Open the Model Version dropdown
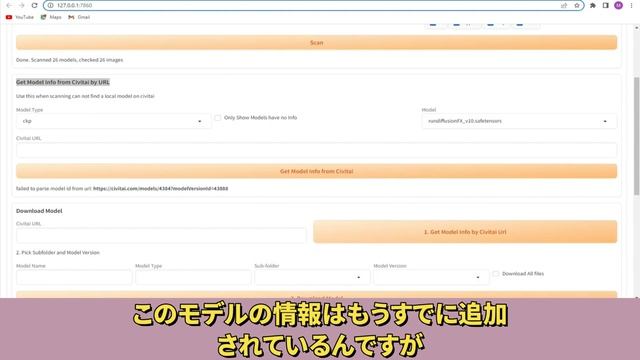 pos(431,277)
